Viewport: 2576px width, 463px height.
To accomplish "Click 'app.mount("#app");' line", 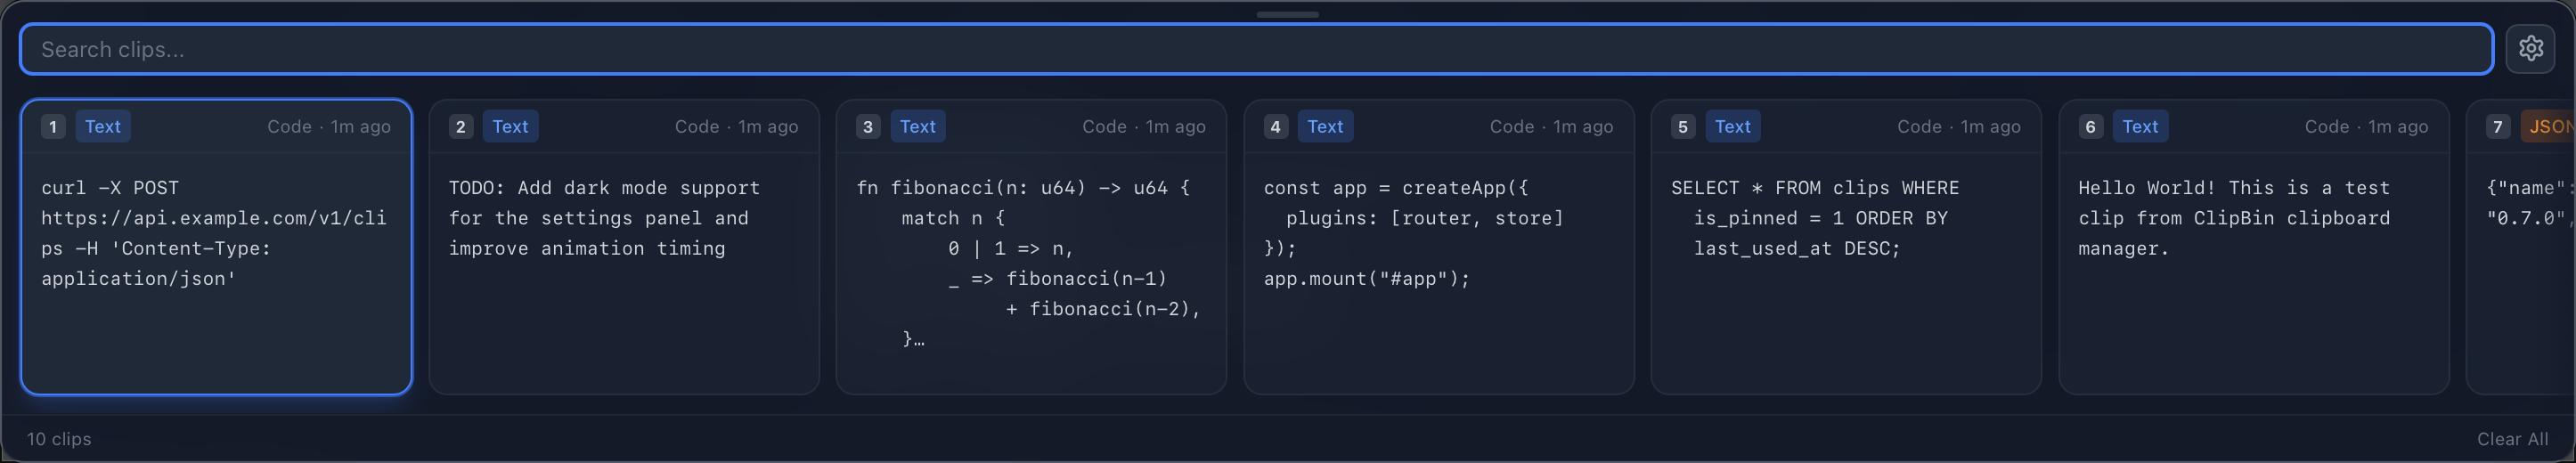I will tap(1367, 279).
